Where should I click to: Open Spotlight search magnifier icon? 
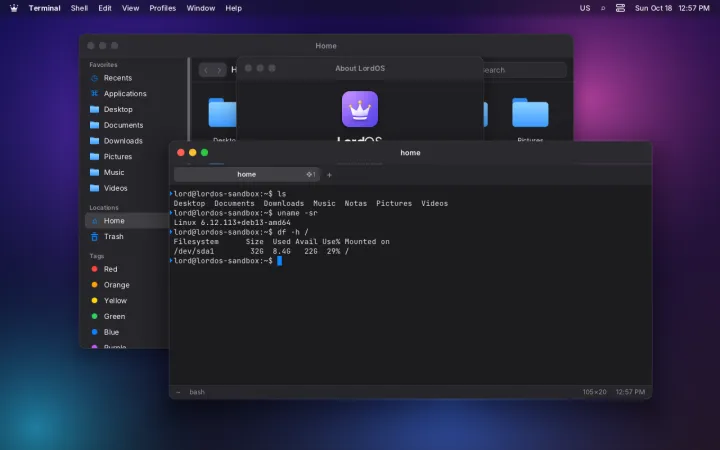coord(603,8)
